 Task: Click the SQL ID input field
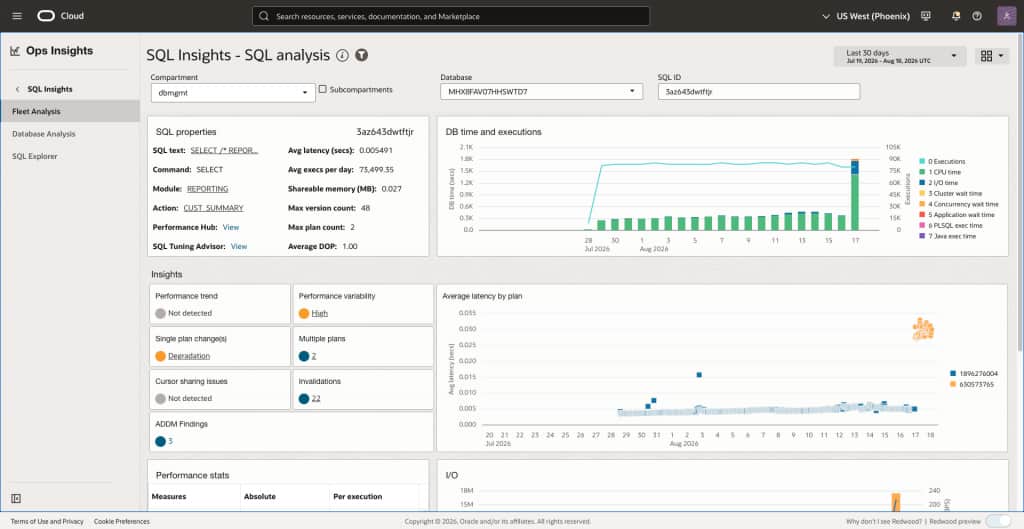[x=759, y=91]
